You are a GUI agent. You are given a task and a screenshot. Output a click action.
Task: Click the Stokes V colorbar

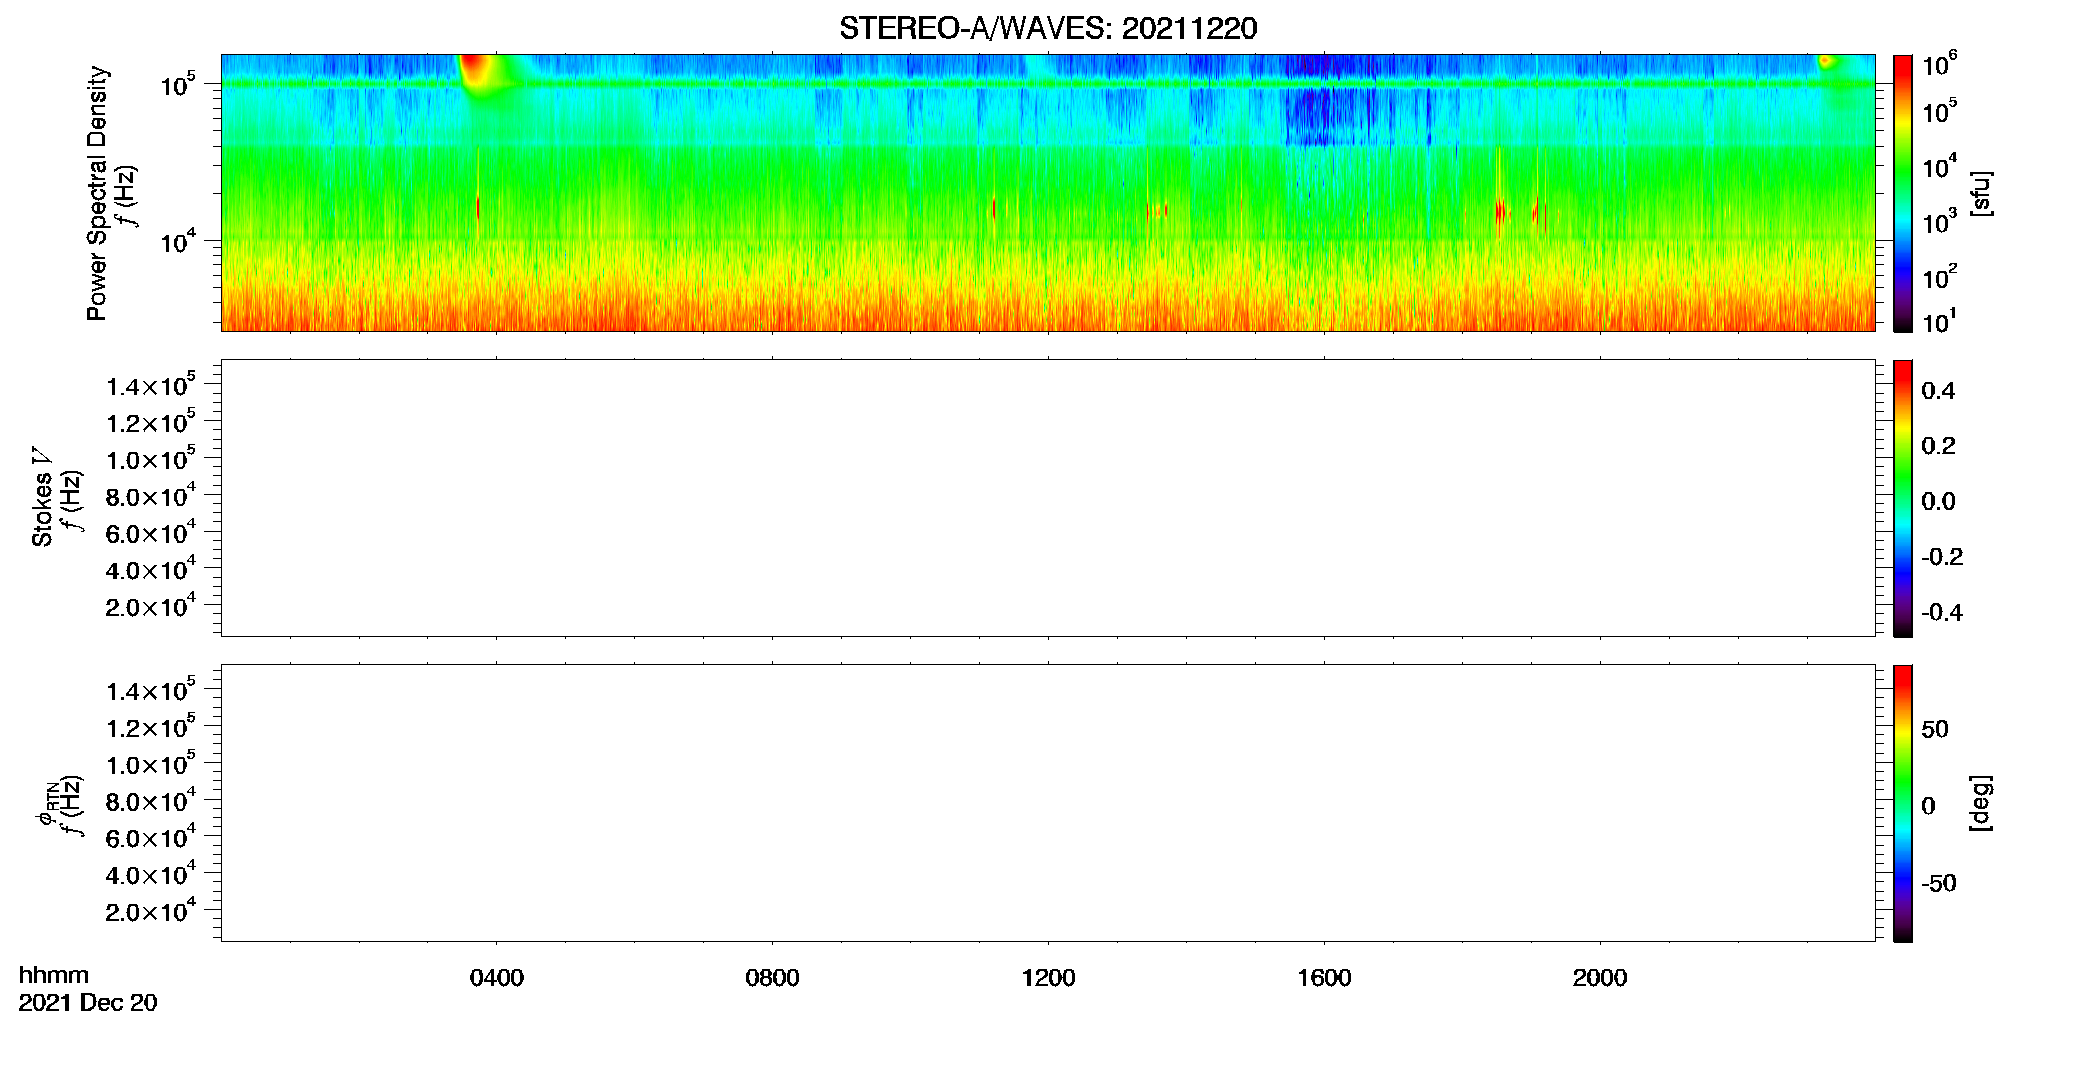(x=1902, y=498)
